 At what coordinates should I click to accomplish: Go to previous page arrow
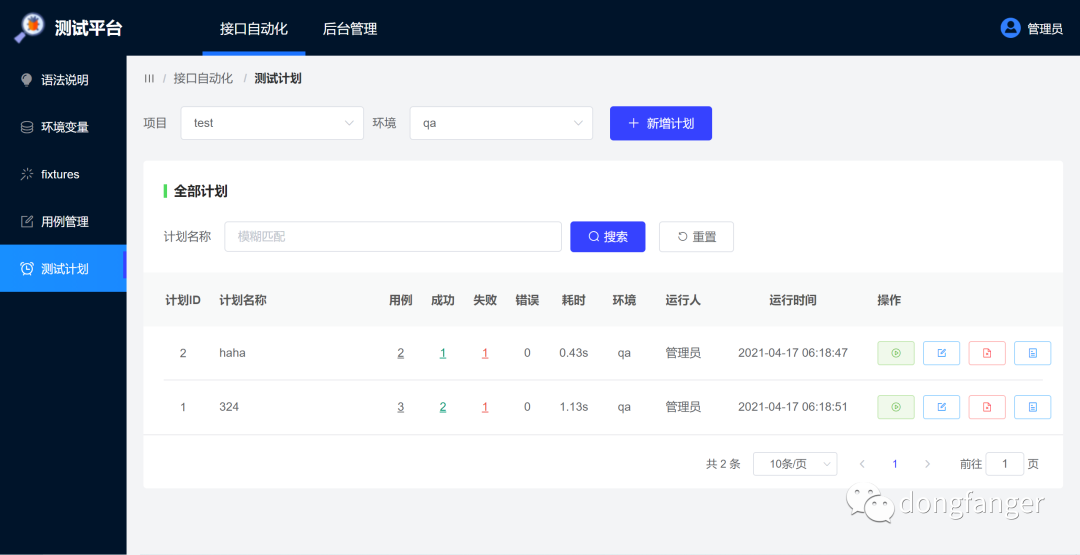862,464
